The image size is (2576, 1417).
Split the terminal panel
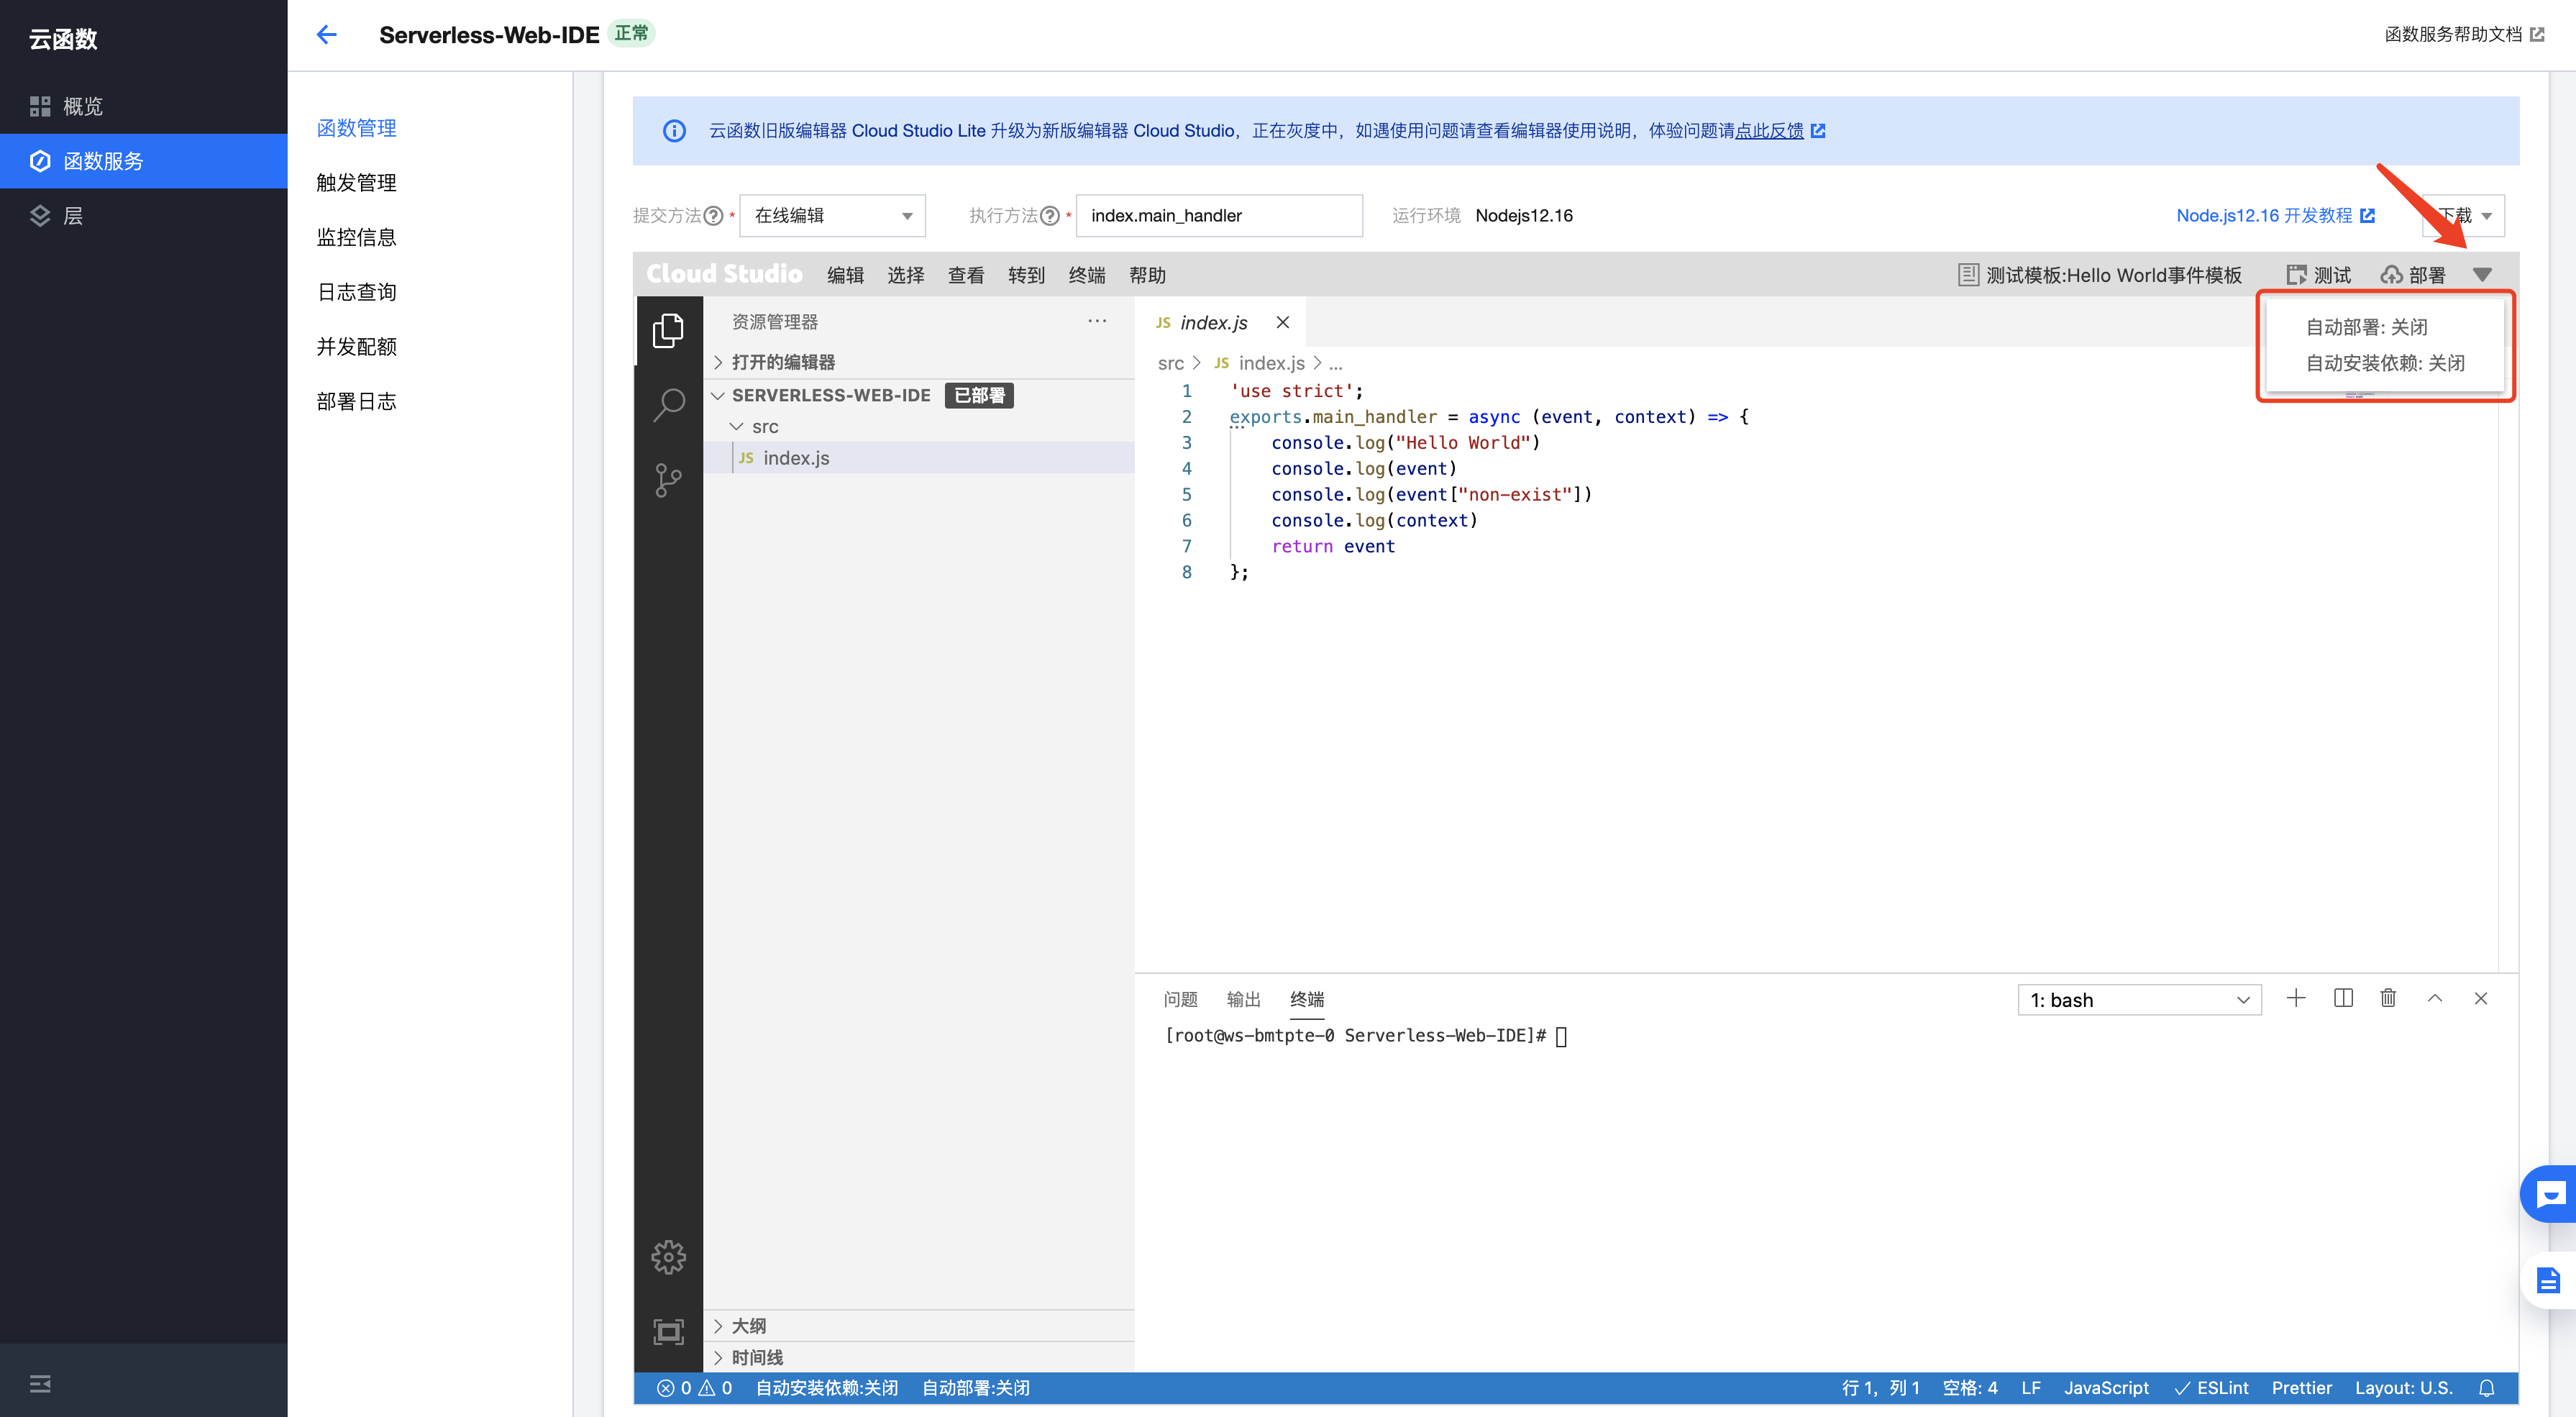coord(2343,998)
